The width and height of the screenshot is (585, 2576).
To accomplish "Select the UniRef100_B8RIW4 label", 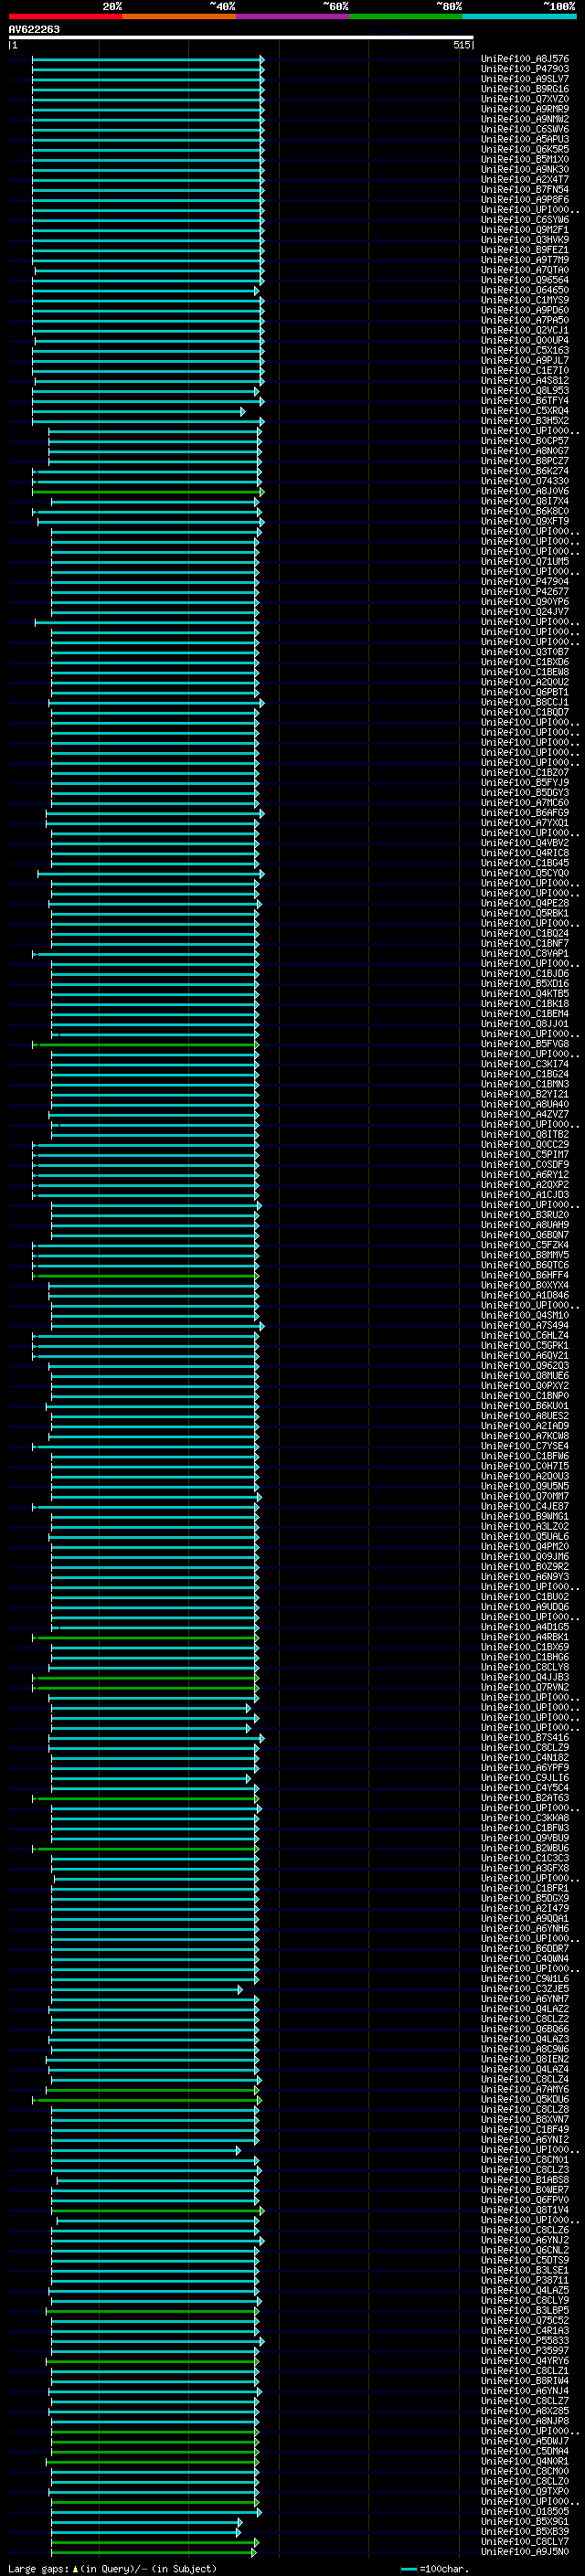I will click(525, 2381).
